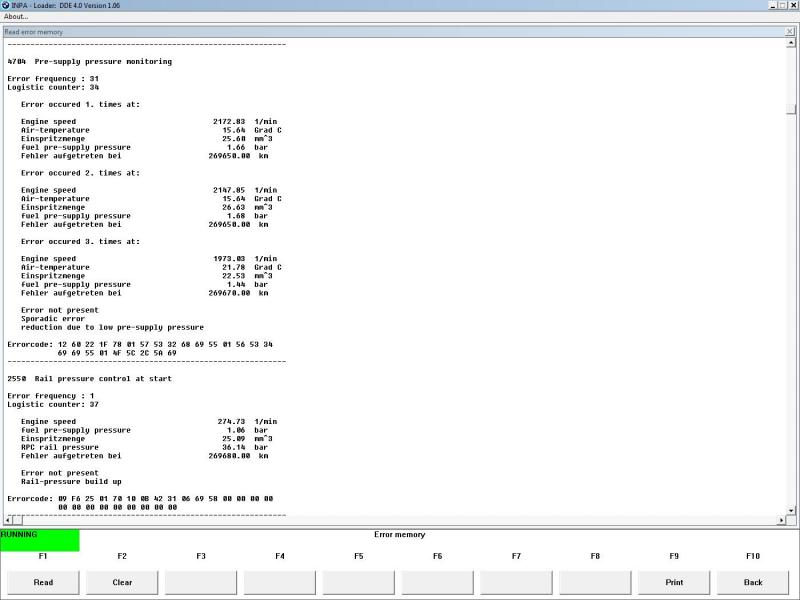This screenshot has height=600, width=800.
Task: Click the vertical scrollbar down arrow
Action: (791, 509)
